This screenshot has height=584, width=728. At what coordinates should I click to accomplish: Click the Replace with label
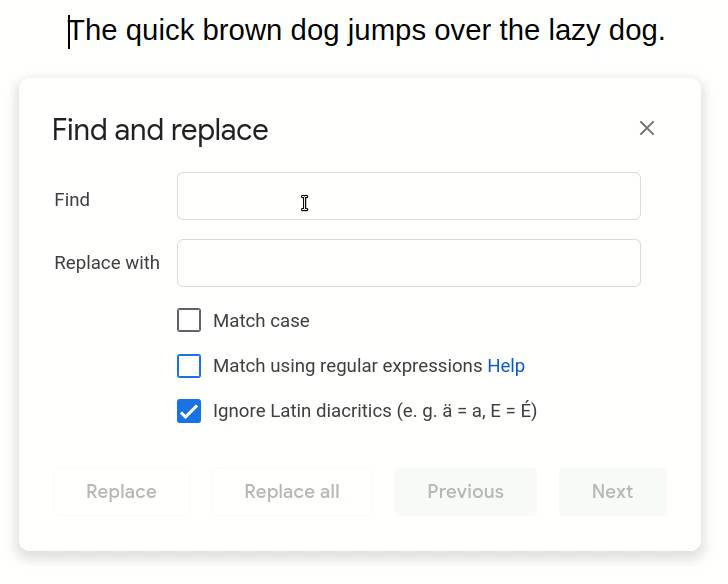107,263
